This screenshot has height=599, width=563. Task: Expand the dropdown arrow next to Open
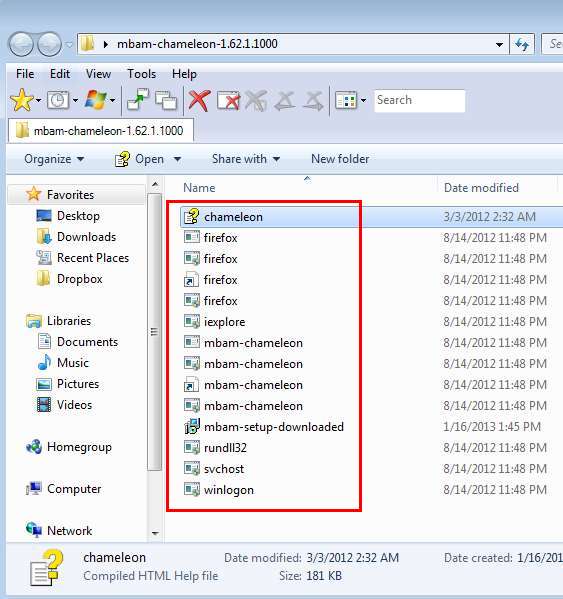pos(177,159)
